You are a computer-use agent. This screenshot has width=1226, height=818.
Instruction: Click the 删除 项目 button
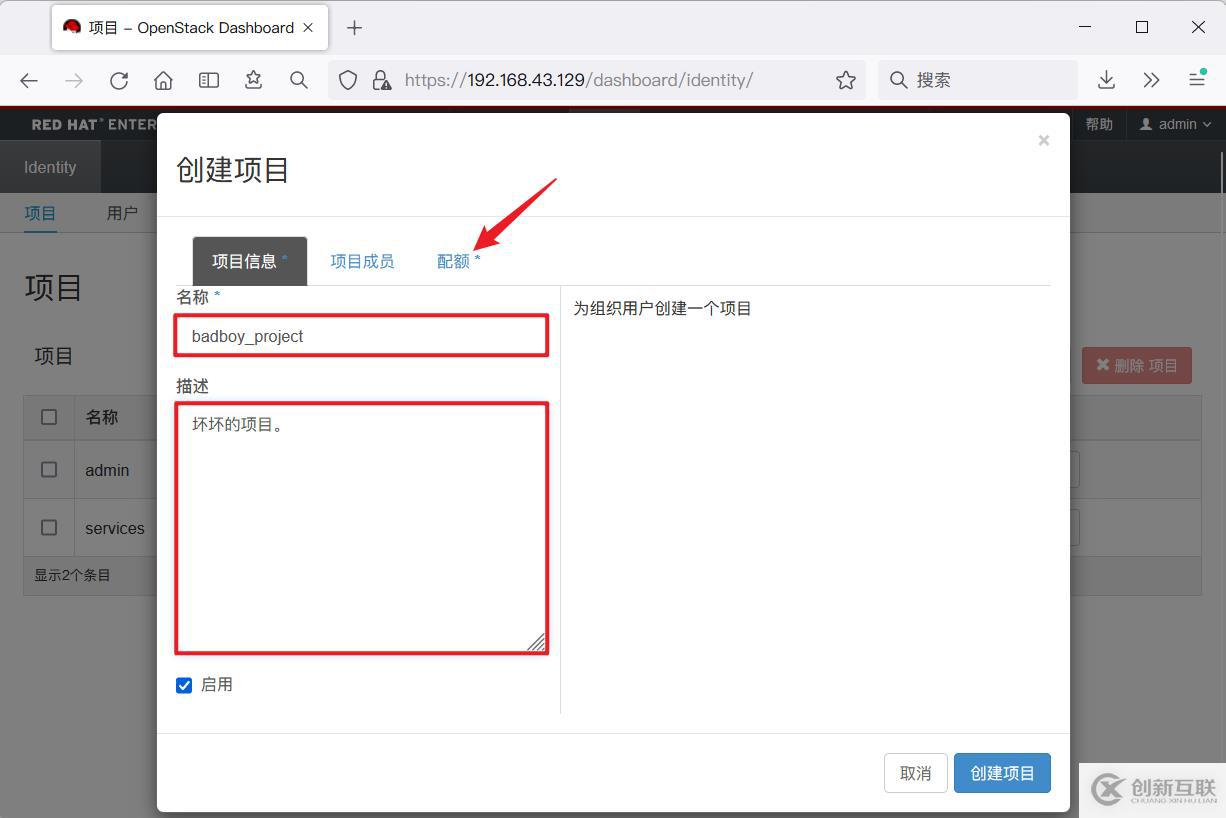tap(1137, 365)
